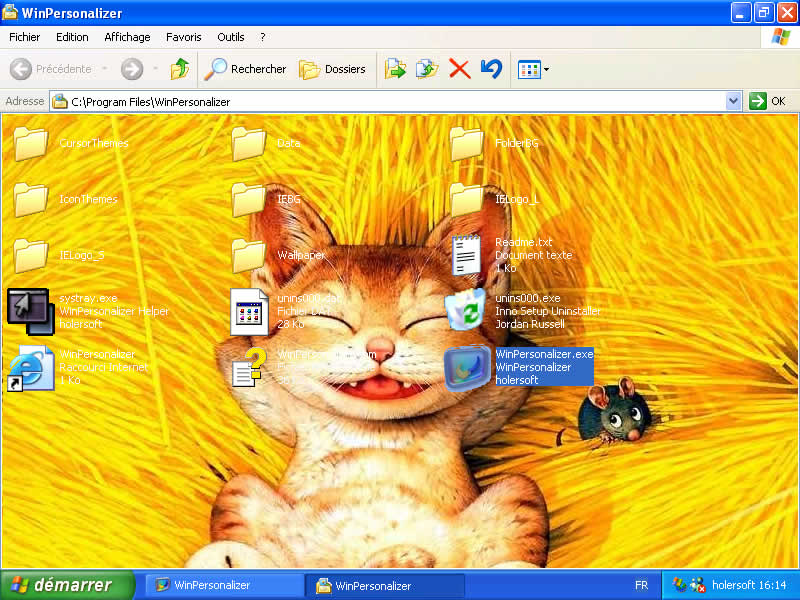The image size is (800, 600).
Task: Open the Data folder
Action: [248, 144]
